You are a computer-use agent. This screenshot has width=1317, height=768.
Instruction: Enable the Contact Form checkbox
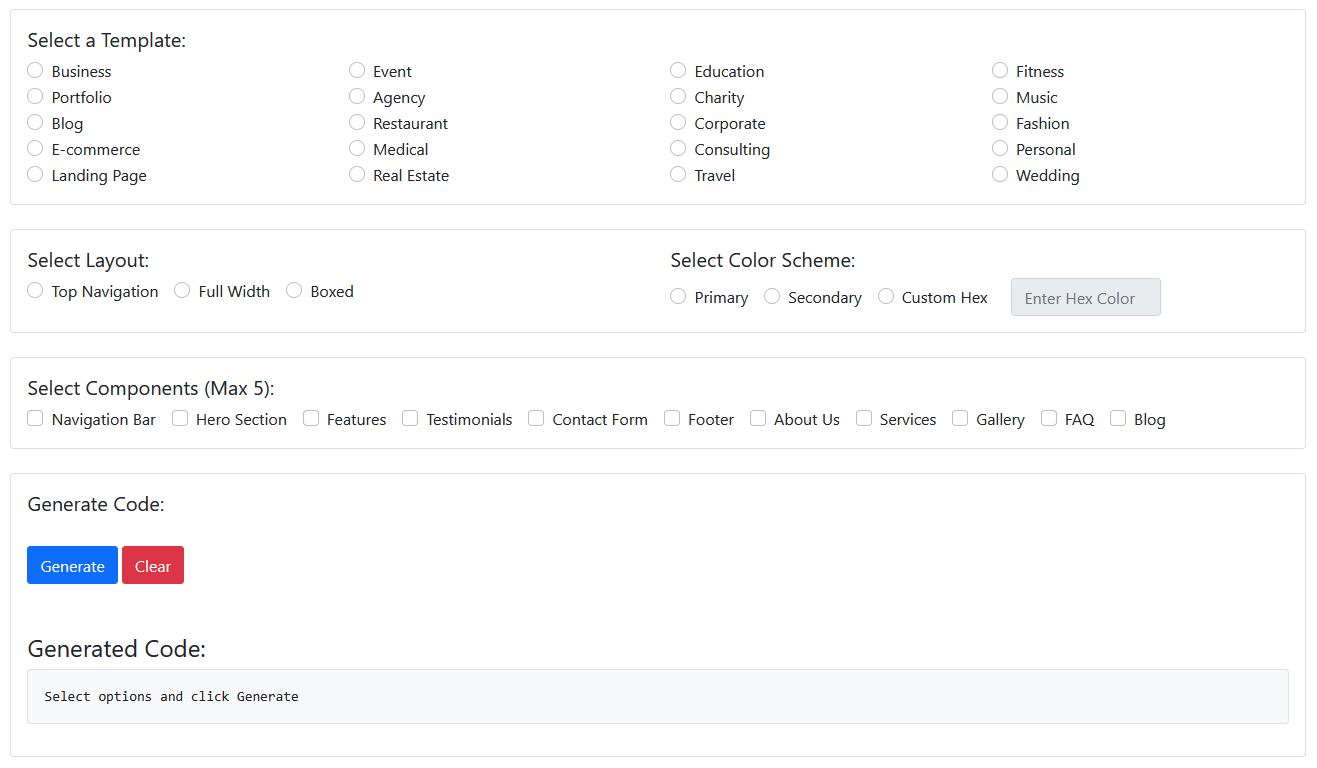pyautogui.click(x=536, y=418)
